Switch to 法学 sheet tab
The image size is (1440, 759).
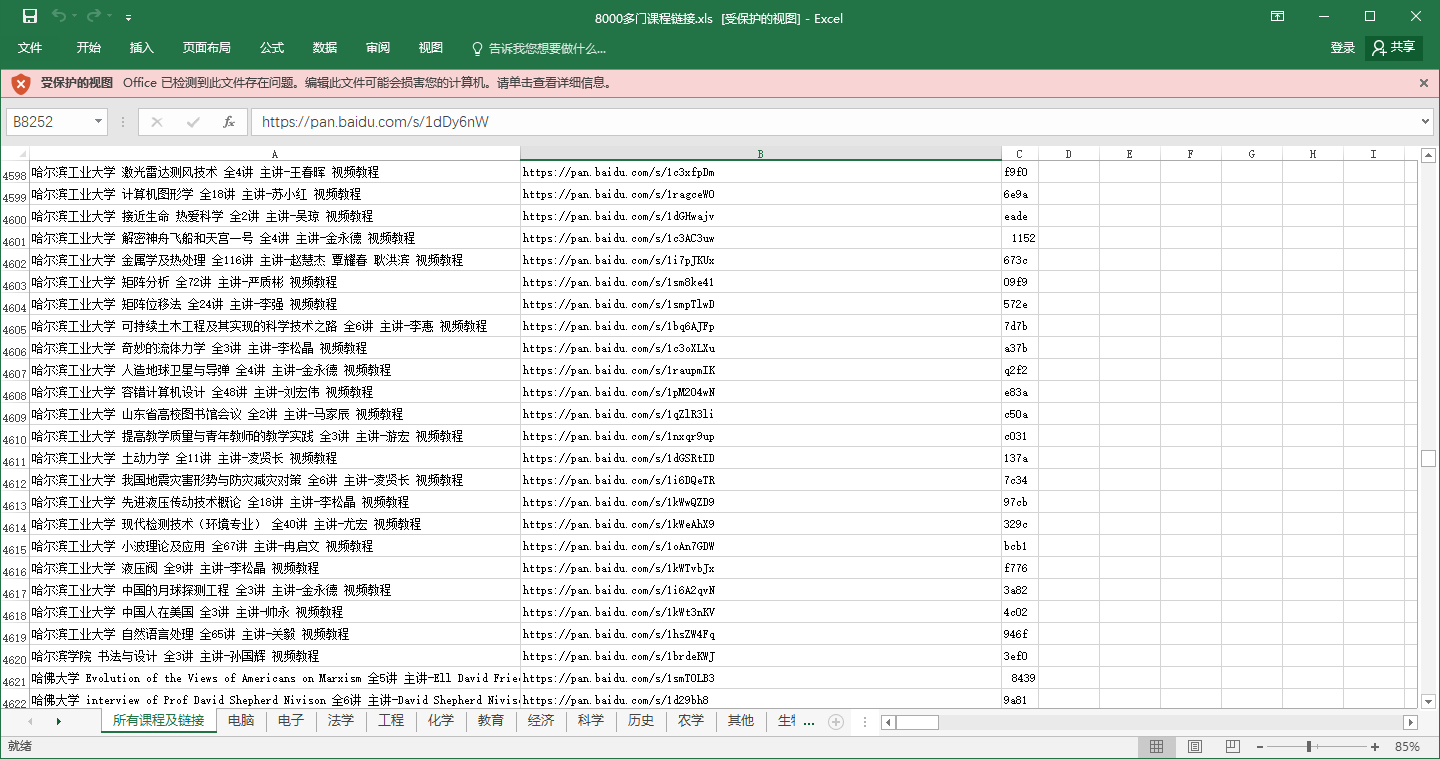click(341, 721)
